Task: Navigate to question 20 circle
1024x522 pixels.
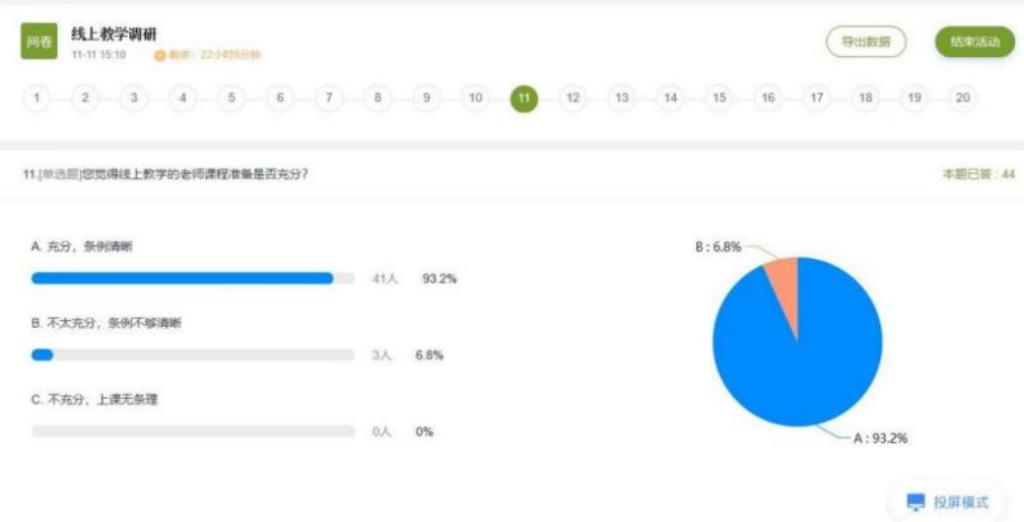Action: coord(963,98)
